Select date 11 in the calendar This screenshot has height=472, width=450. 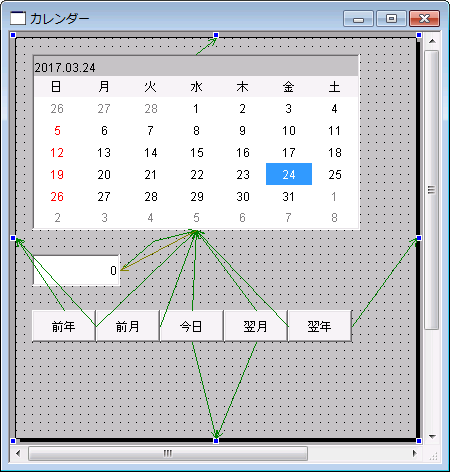pos(335,130)
